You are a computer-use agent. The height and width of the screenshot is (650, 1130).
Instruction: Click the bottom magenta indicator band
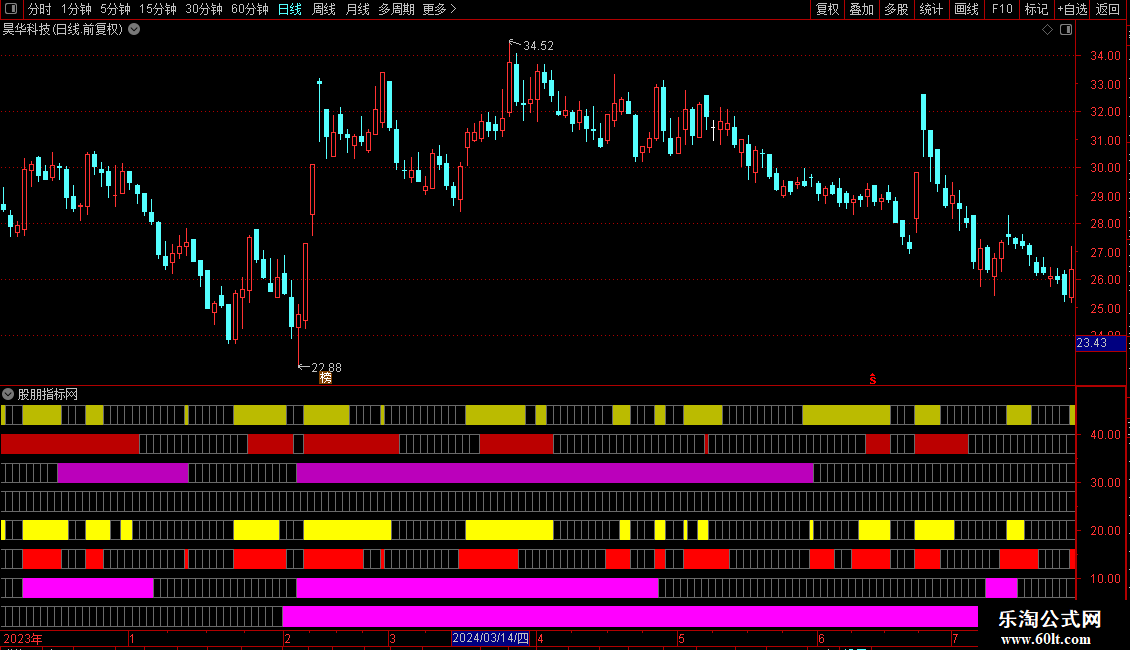click(x=630, y=616)
